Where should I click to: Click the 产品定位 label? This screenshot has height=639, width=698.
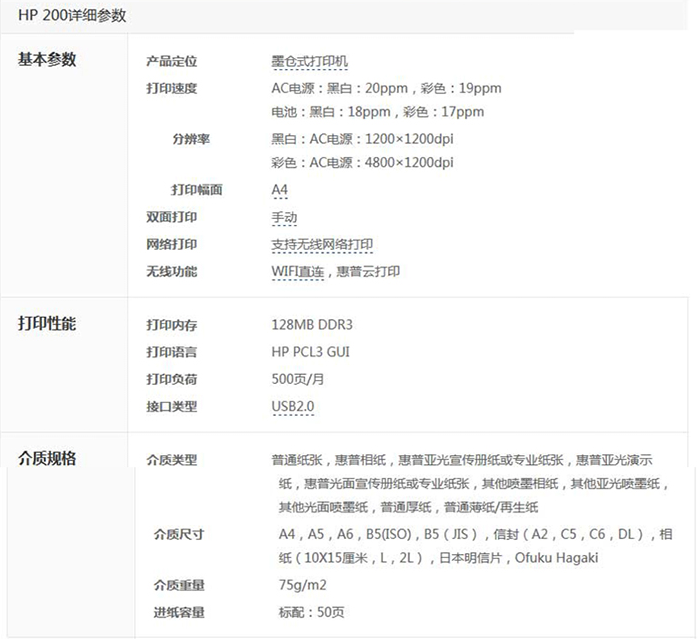(x=171, y=62)
